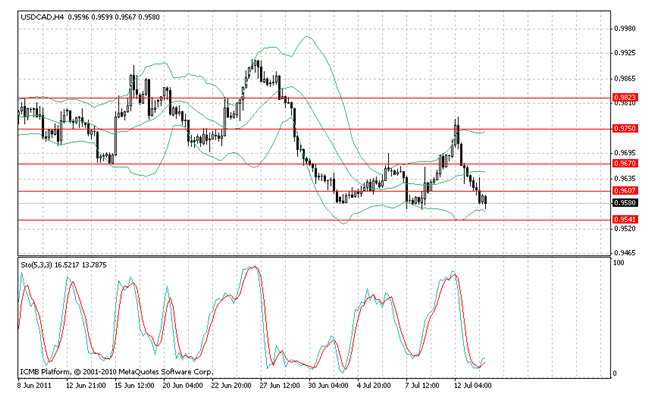
Task: Click the ICMB Platform MetaQuotes copyright text
Action: [x=117, y=372]
